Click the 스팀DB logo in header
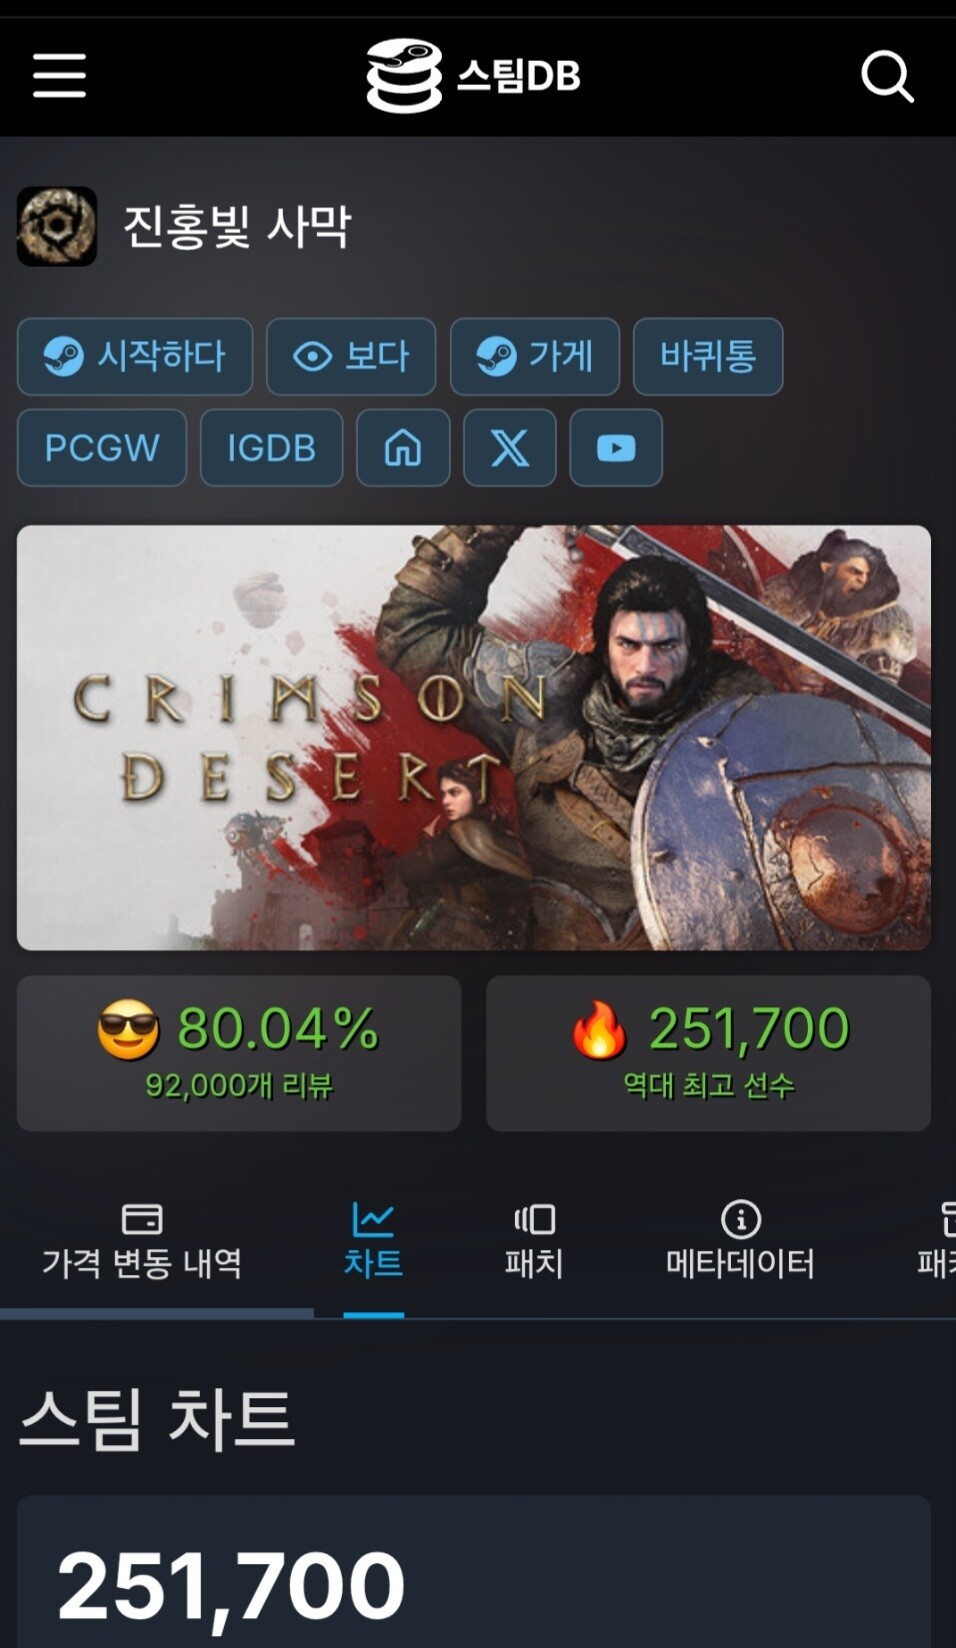 pos(473,76)
